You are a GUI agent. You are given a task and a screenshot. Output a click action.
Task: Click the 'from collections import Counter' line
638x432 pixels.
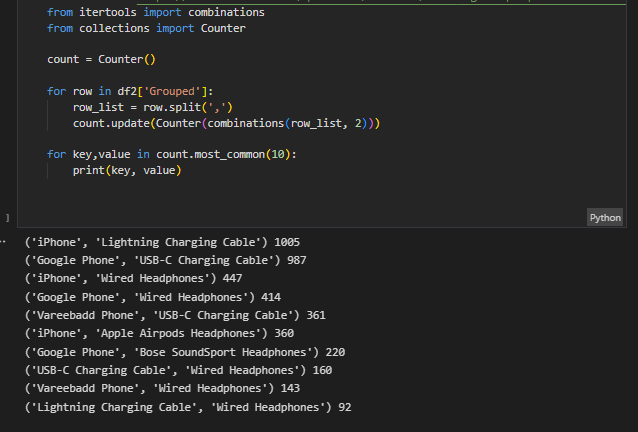146,28
